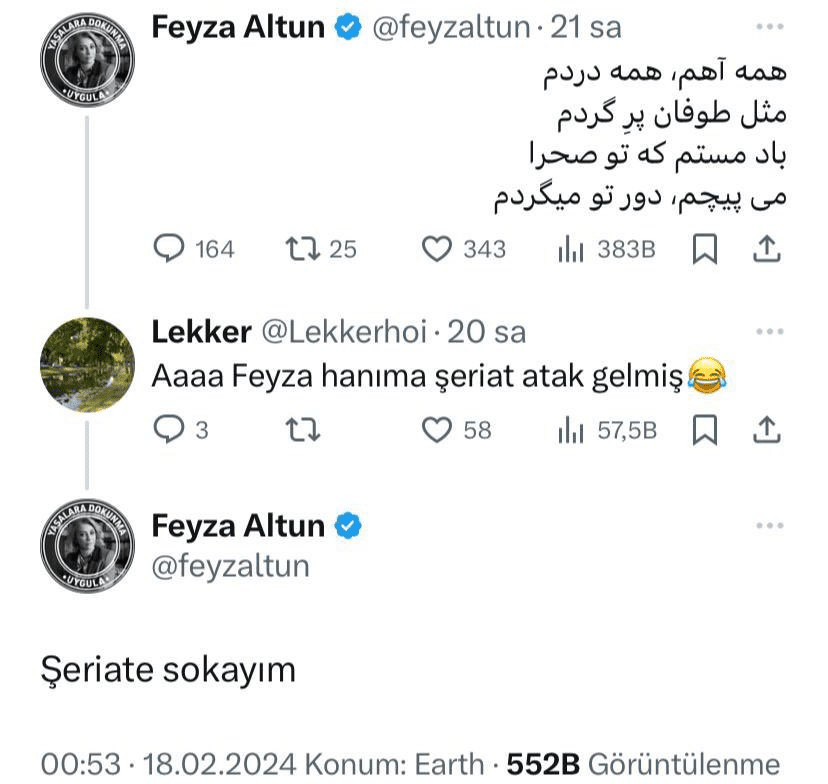Open @Lekkerhoi profile handle link
Viewport: 828px width, 784px height.
344,331
